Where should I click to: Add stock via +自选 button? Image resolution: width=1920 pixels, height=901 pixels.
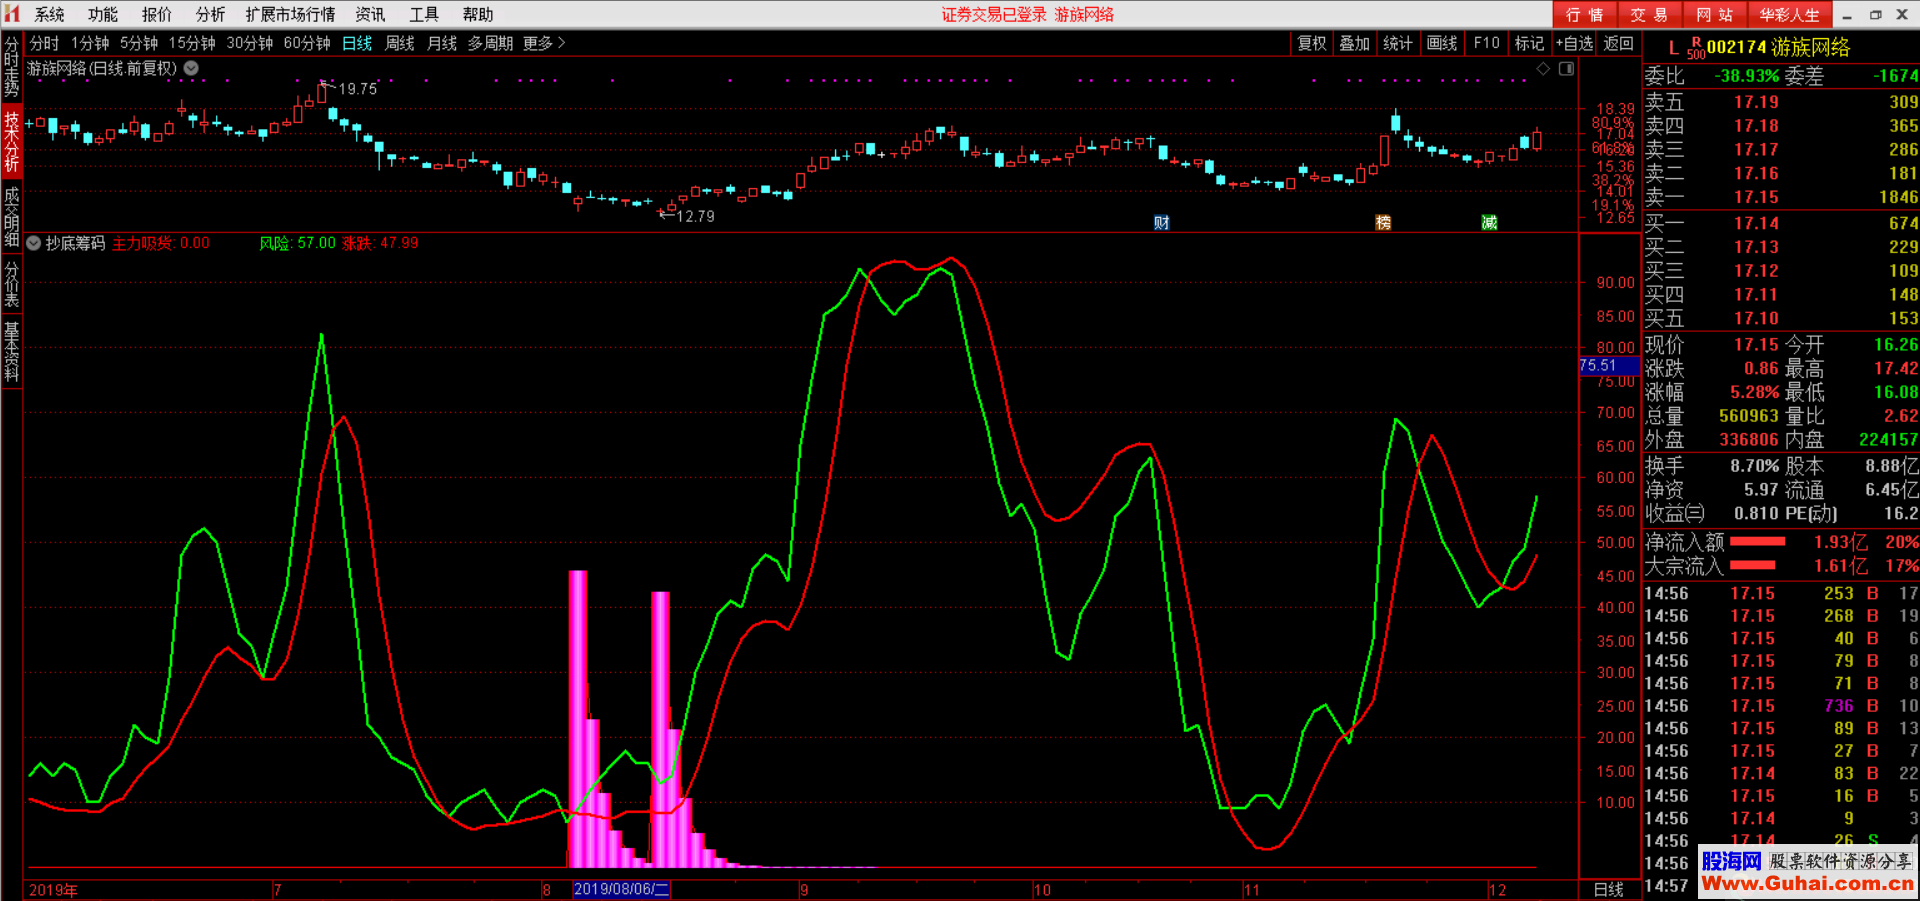[x=1575, y=43]
